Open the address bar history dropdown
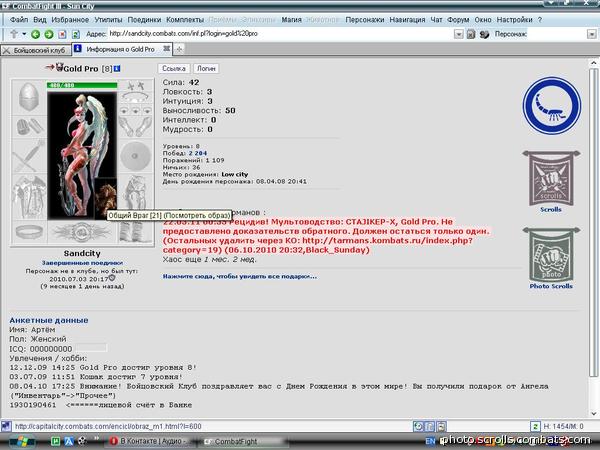The height and width of the screenshot is (450, 600). tap(458, 34)
